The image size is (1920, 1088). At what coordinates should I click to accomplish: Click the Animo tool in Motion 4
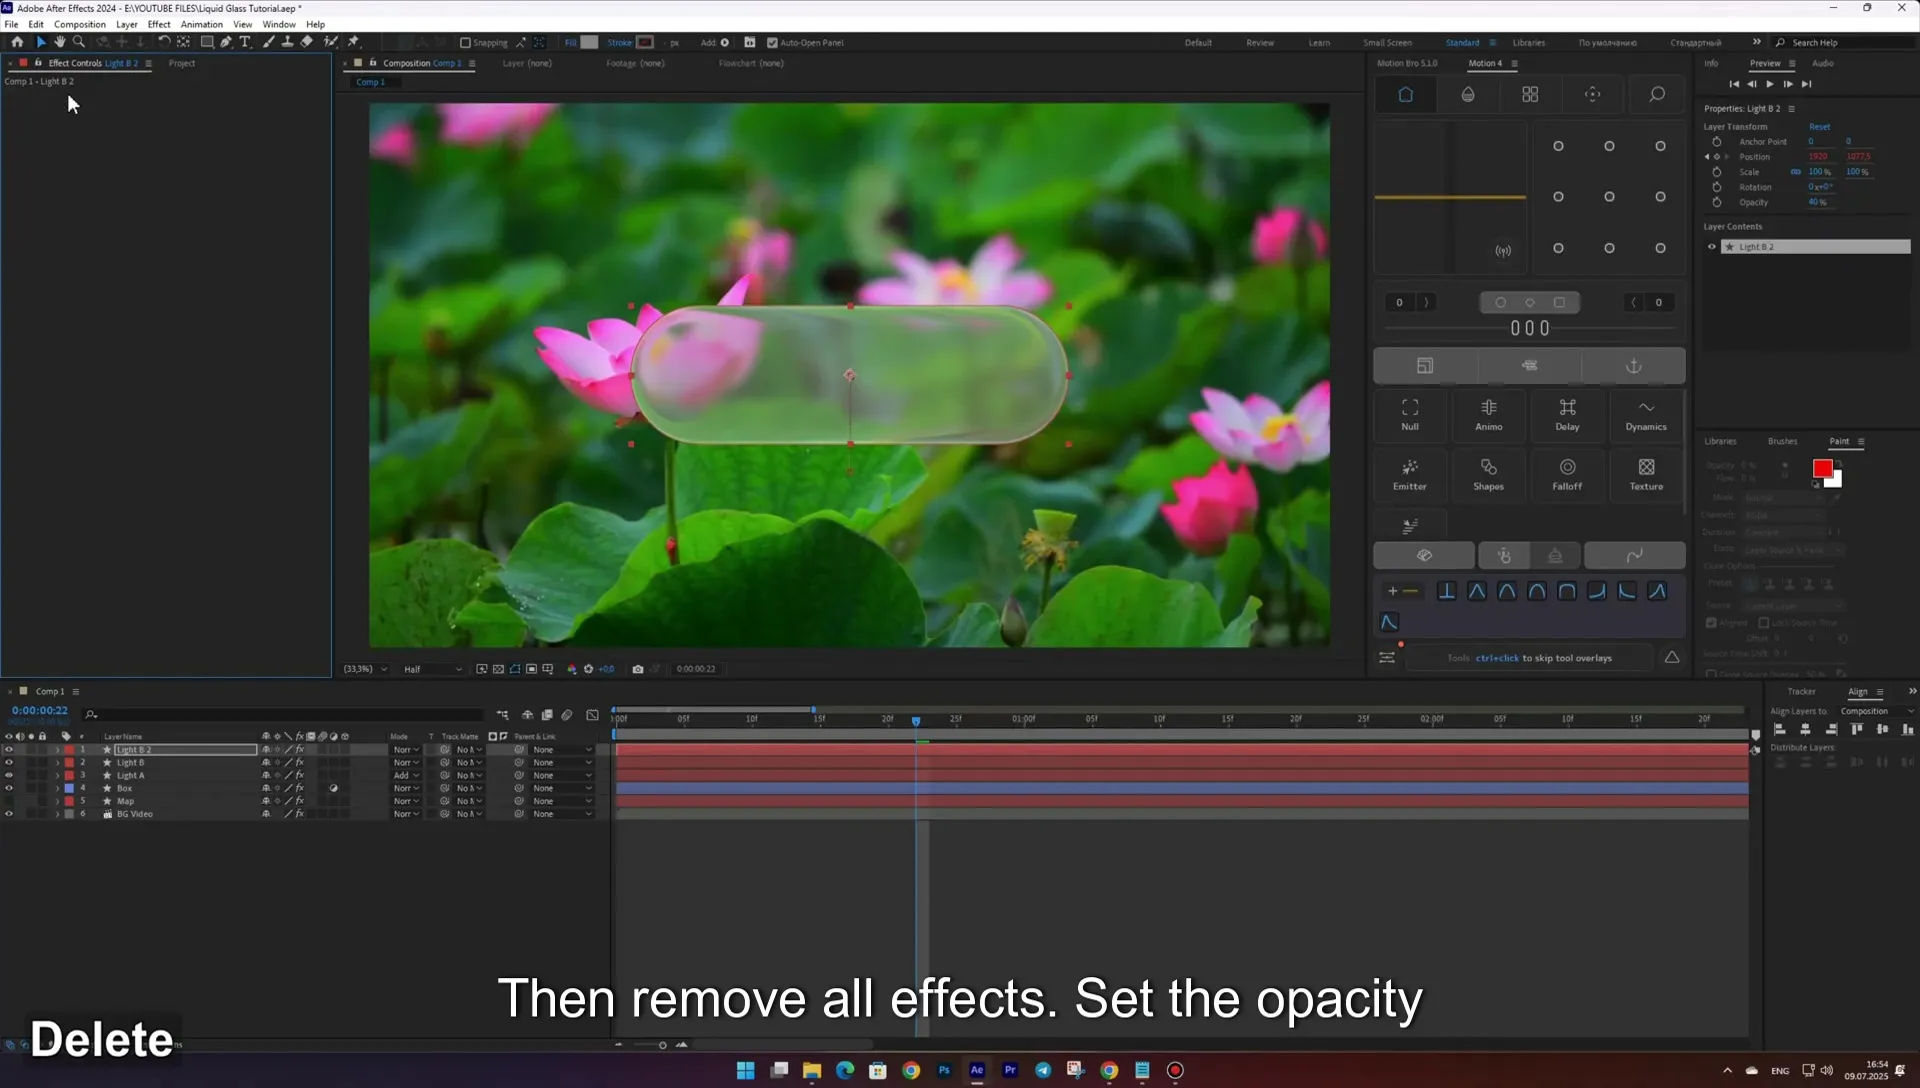click(x=1489, y=414)
